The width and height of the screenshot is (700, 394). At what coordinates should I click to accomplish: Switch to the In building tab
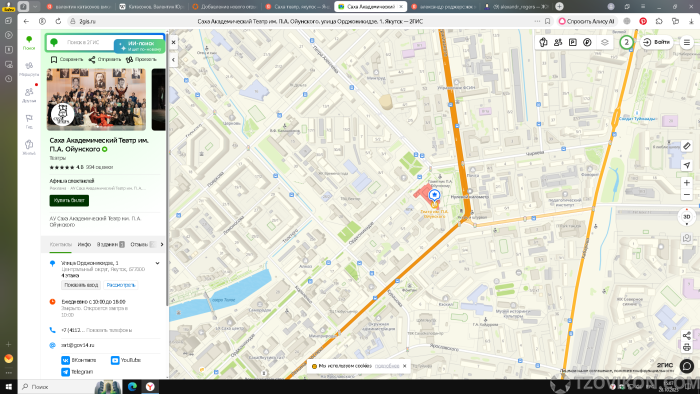tap(110, 245)
